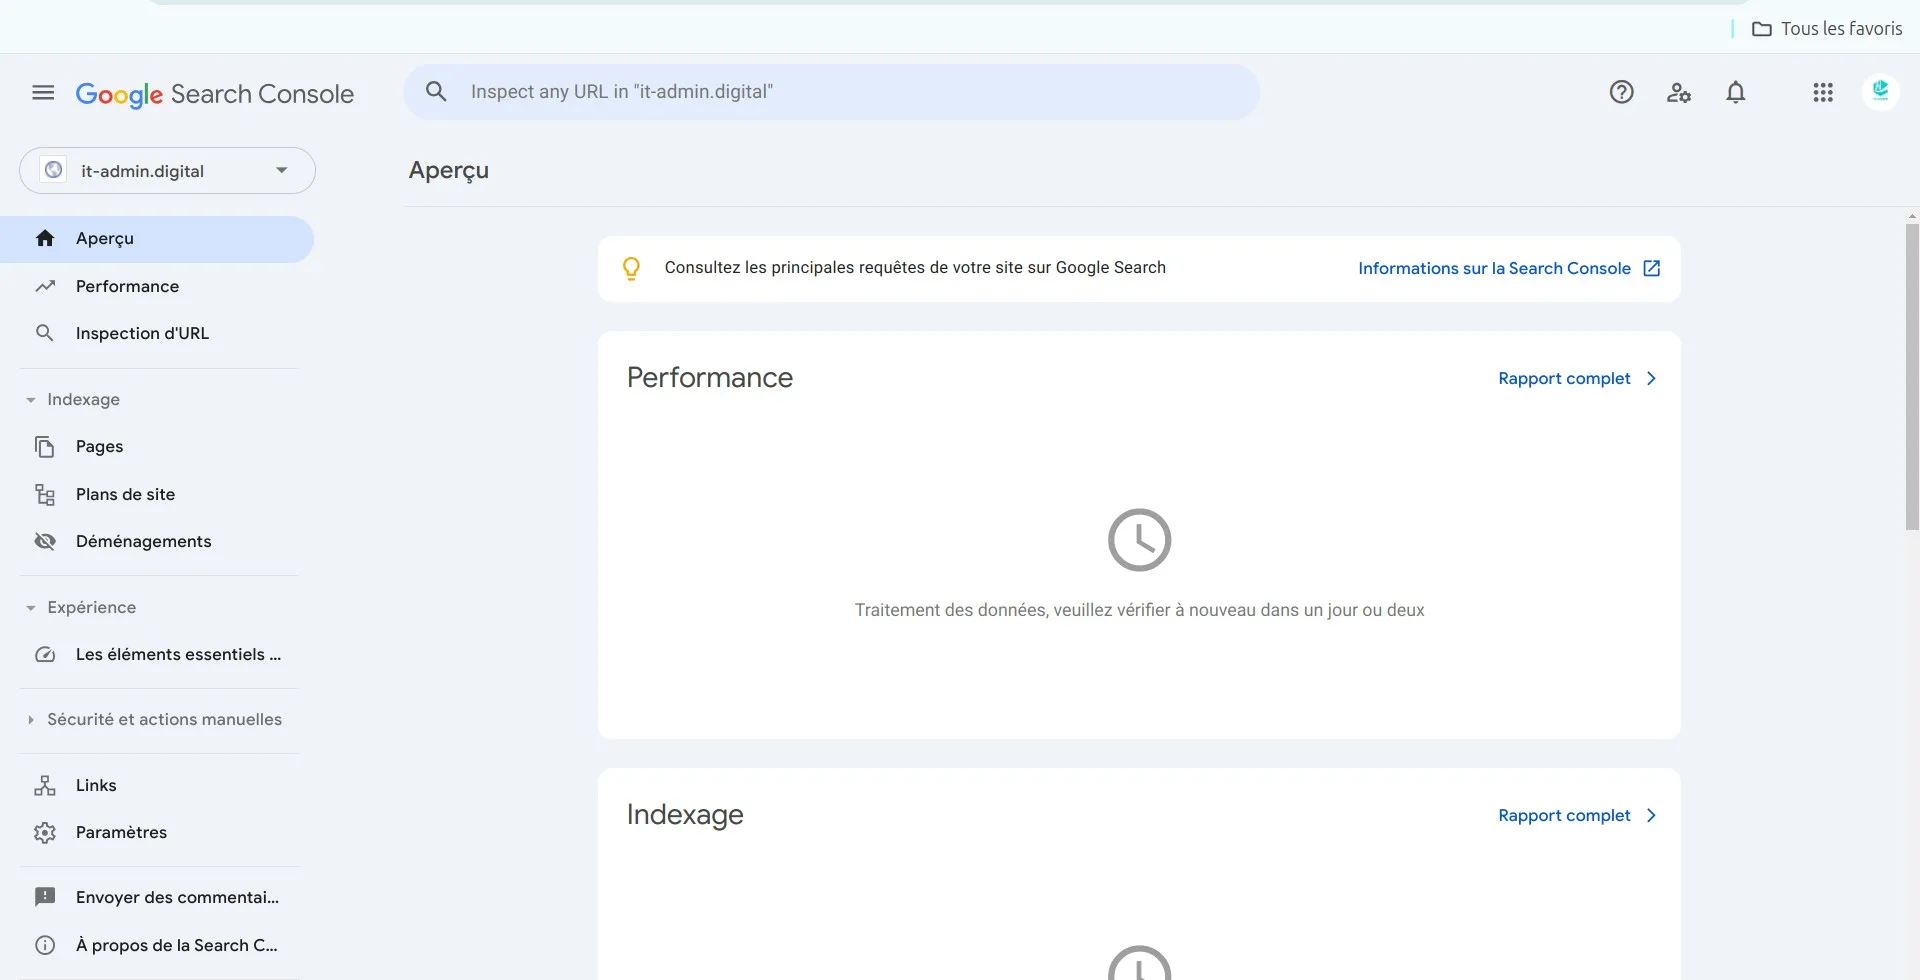This screenshot has height=980, width=1920.
Task: Click the page vertical scrollbar
Action: click(1912, 376)
